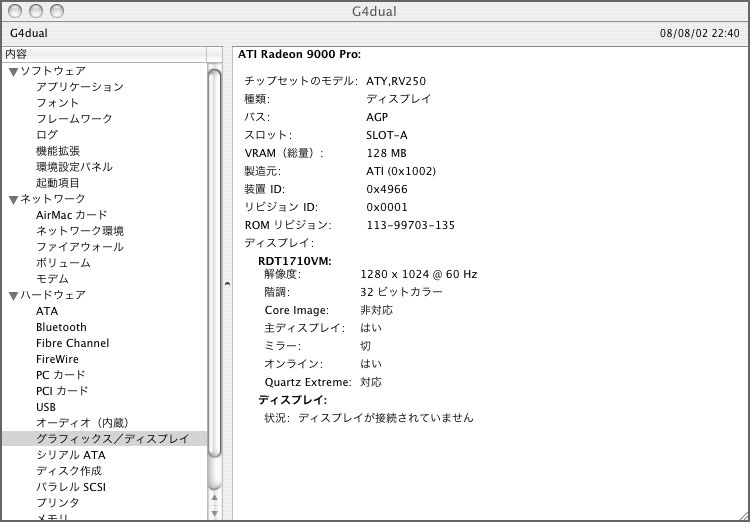Open USB hardware item

pos(45,407)
